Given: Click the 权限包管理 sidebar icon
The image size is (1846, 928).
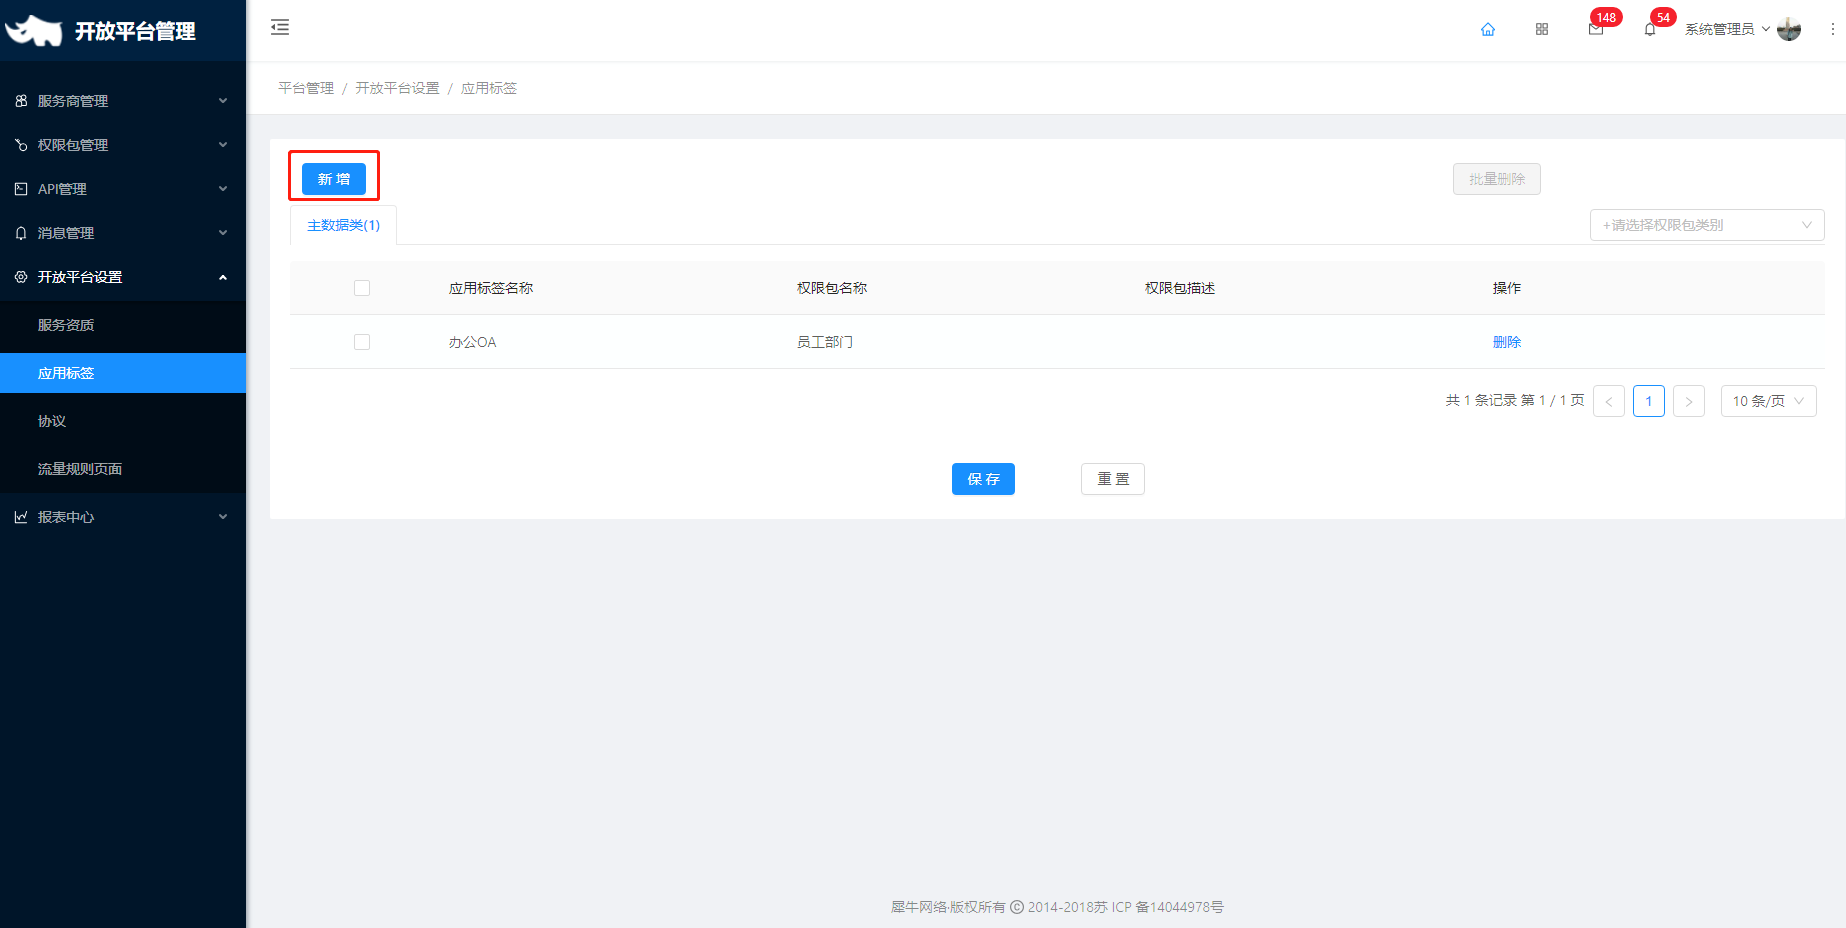Looking at the screenshot, I should [x=21, y=145].
